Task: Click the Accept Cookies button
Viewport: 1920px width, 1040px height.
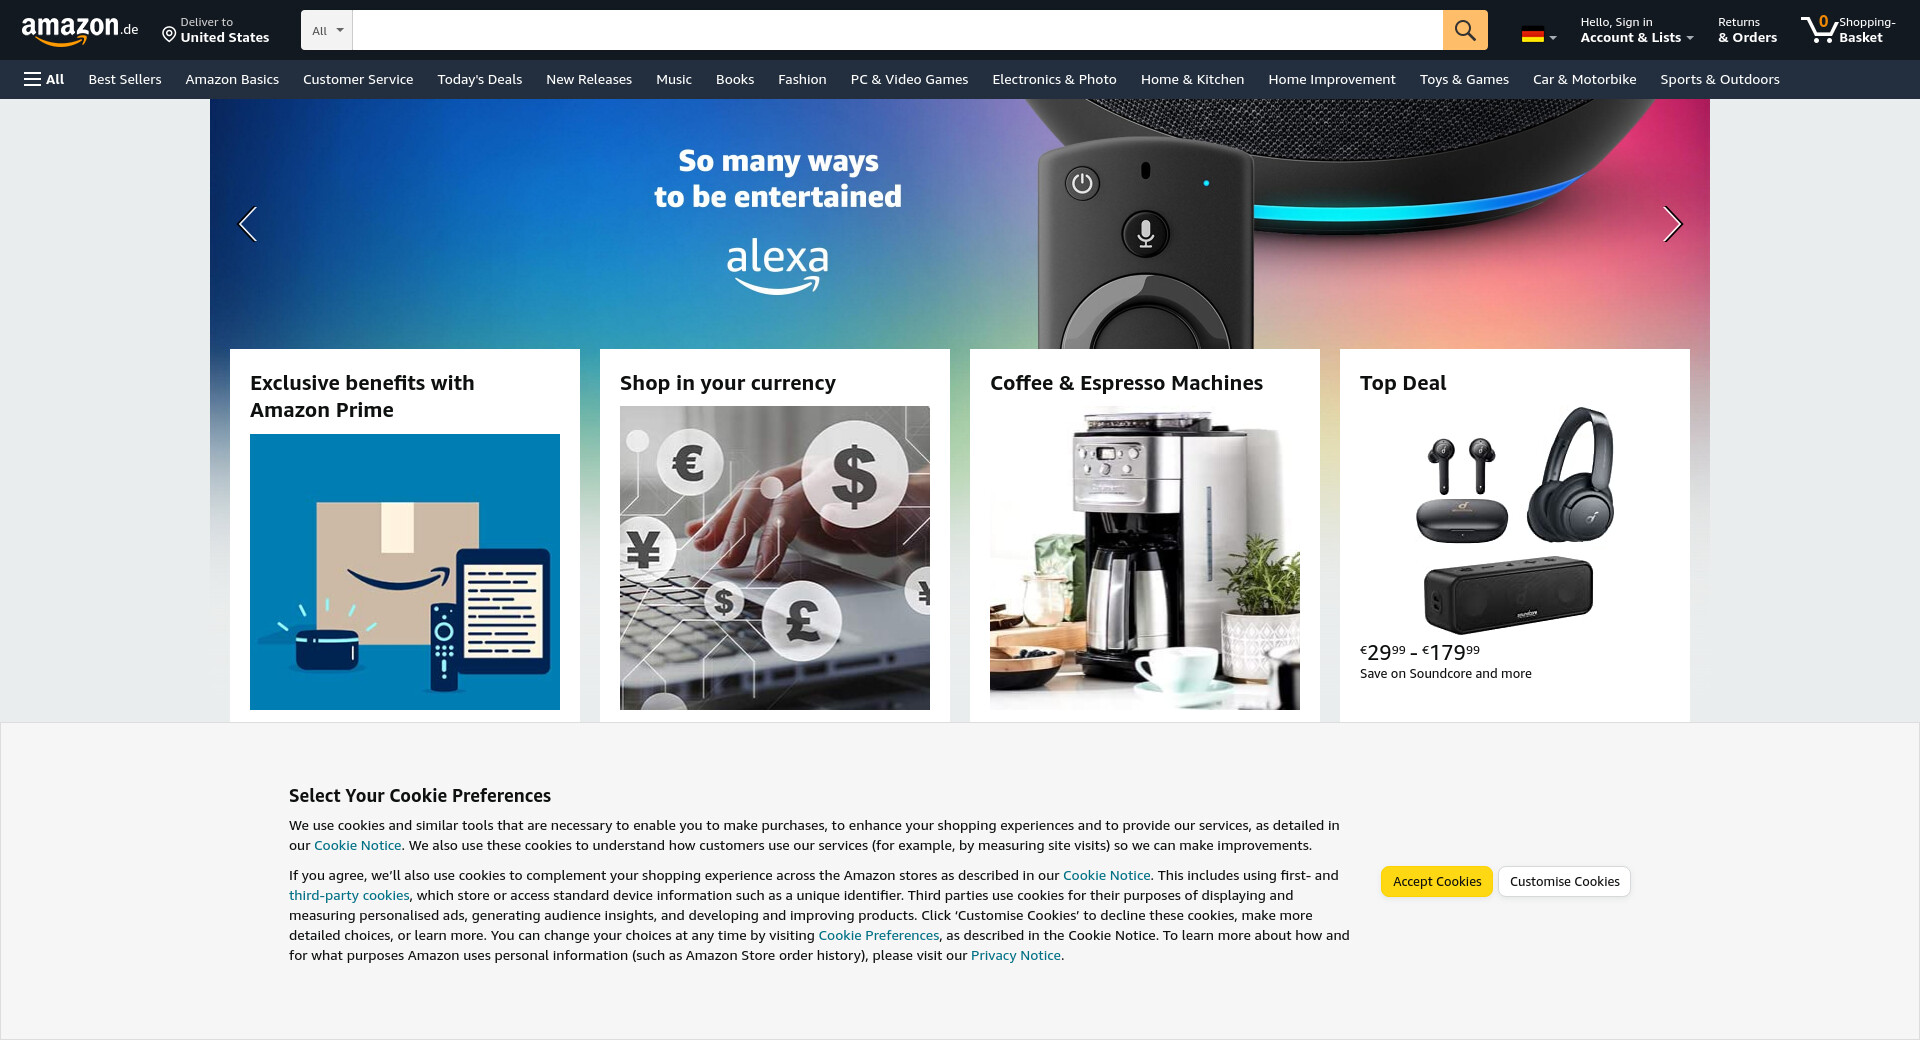Action: [1437, 881]
